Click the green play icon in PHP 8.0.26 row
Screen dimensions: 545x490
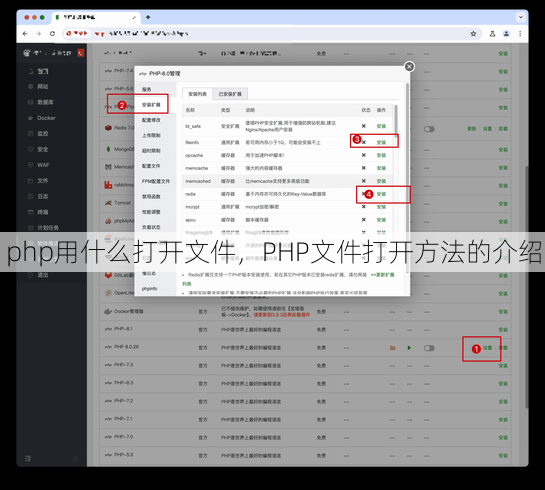tap(409, 348)
